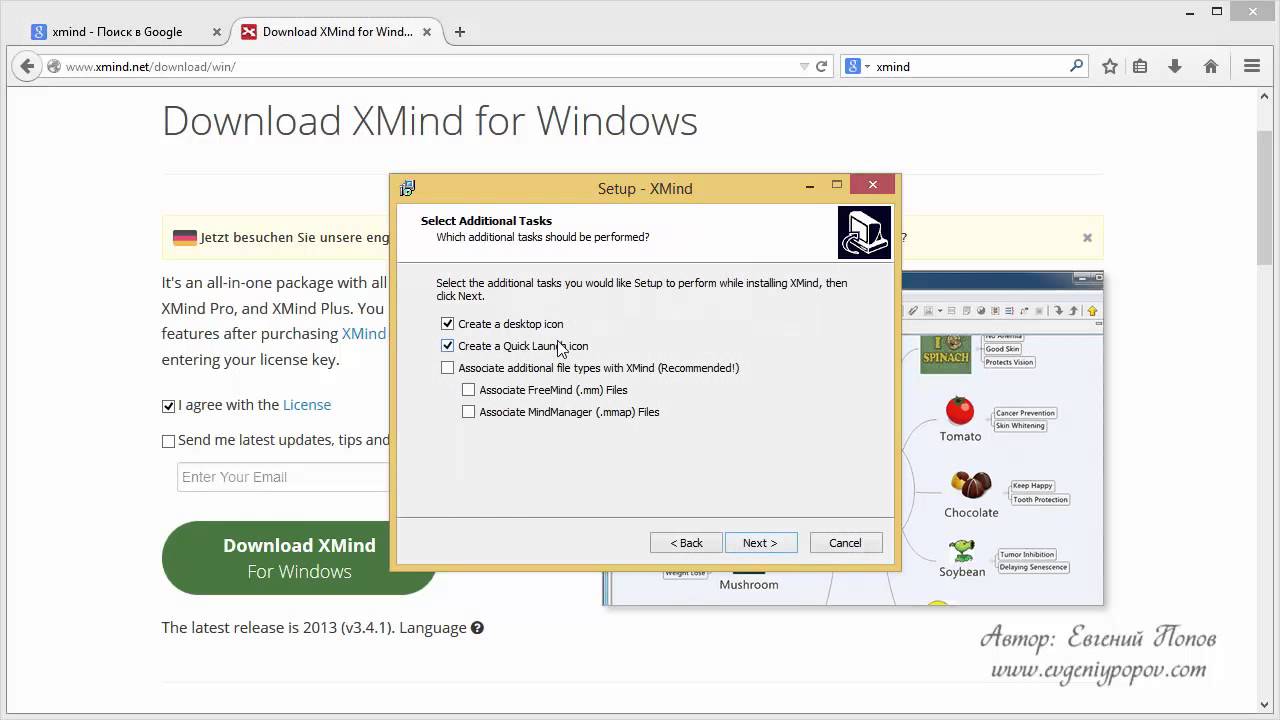Uncheck 'Create a Quick Launch icon'
Viewport: 1280px width, 720px height.
tap(447, 346)
